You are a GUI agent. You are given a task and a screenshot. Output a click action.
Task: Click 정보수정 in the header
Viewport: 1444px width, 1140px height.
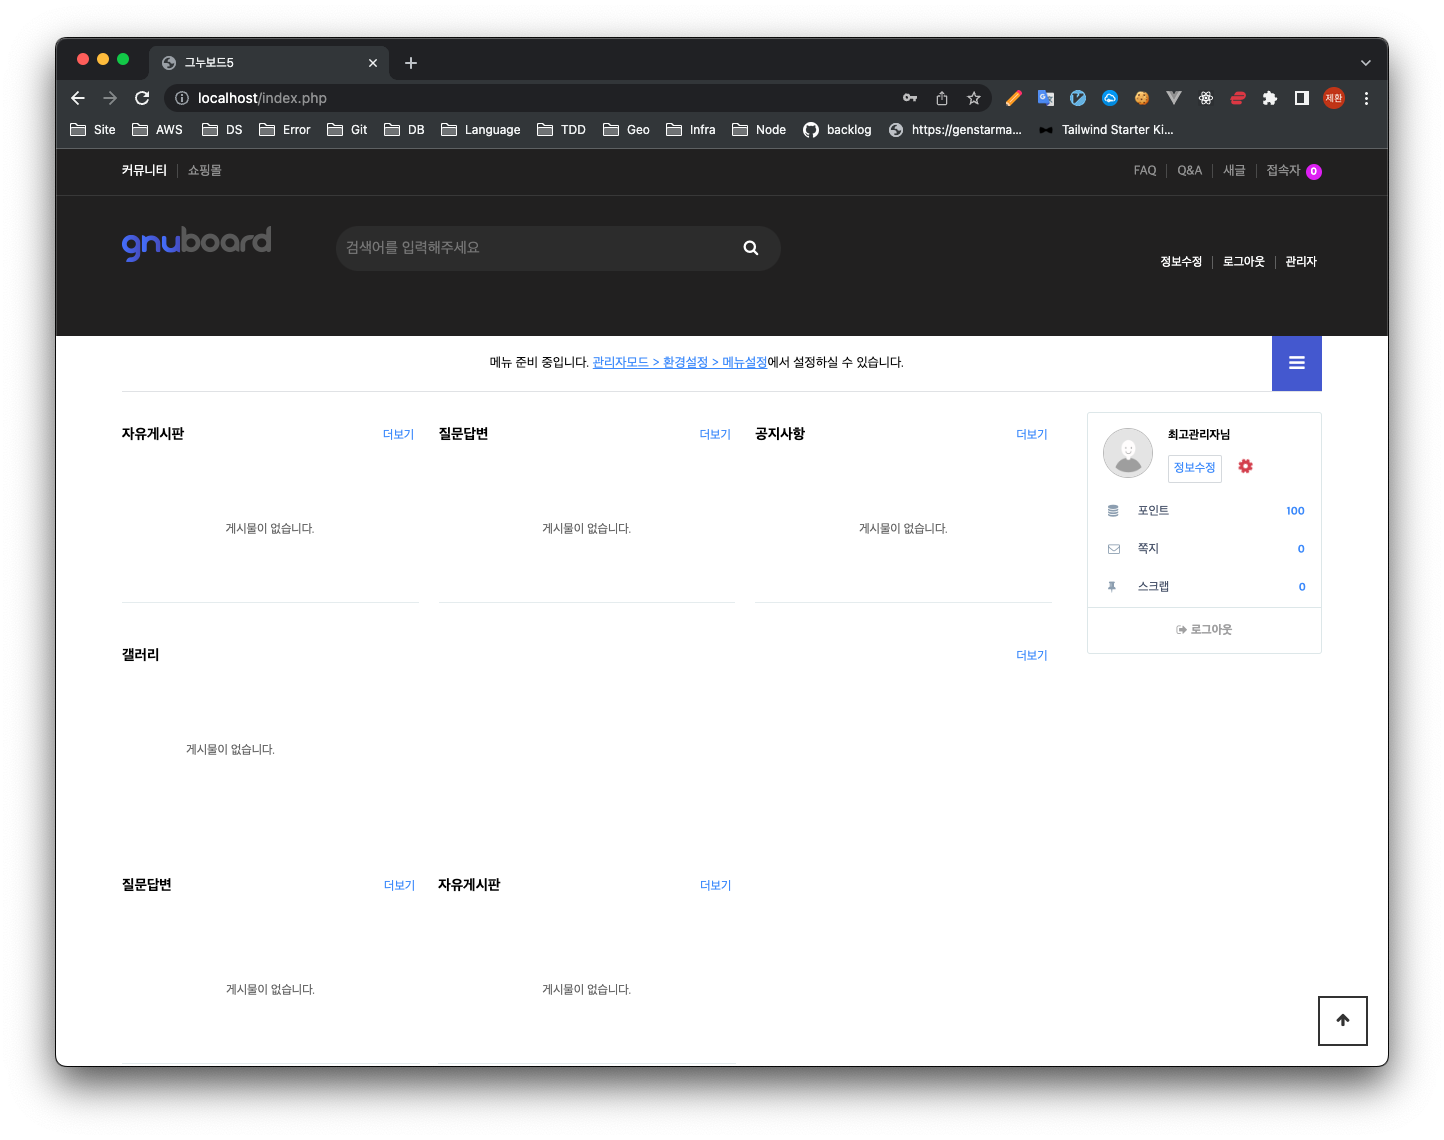pos(1181,262)
